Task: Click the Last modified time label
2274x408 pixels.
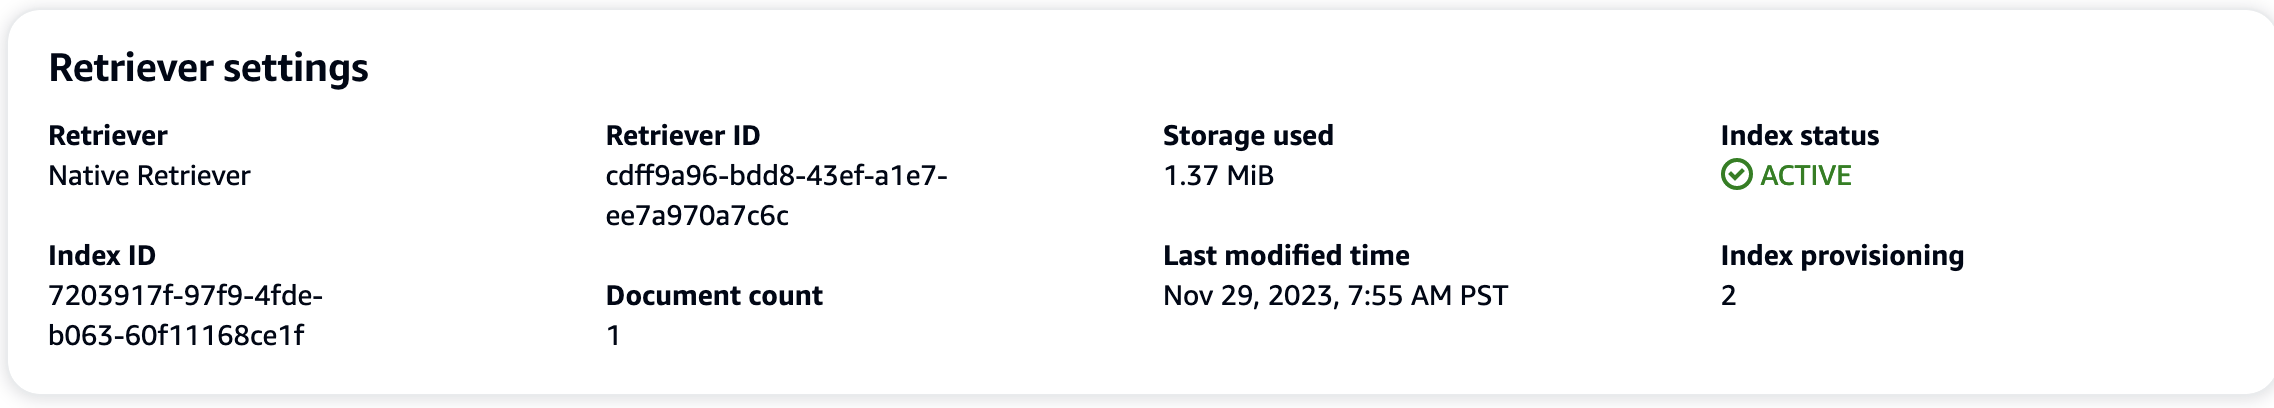Action: tap(1286, 255)
